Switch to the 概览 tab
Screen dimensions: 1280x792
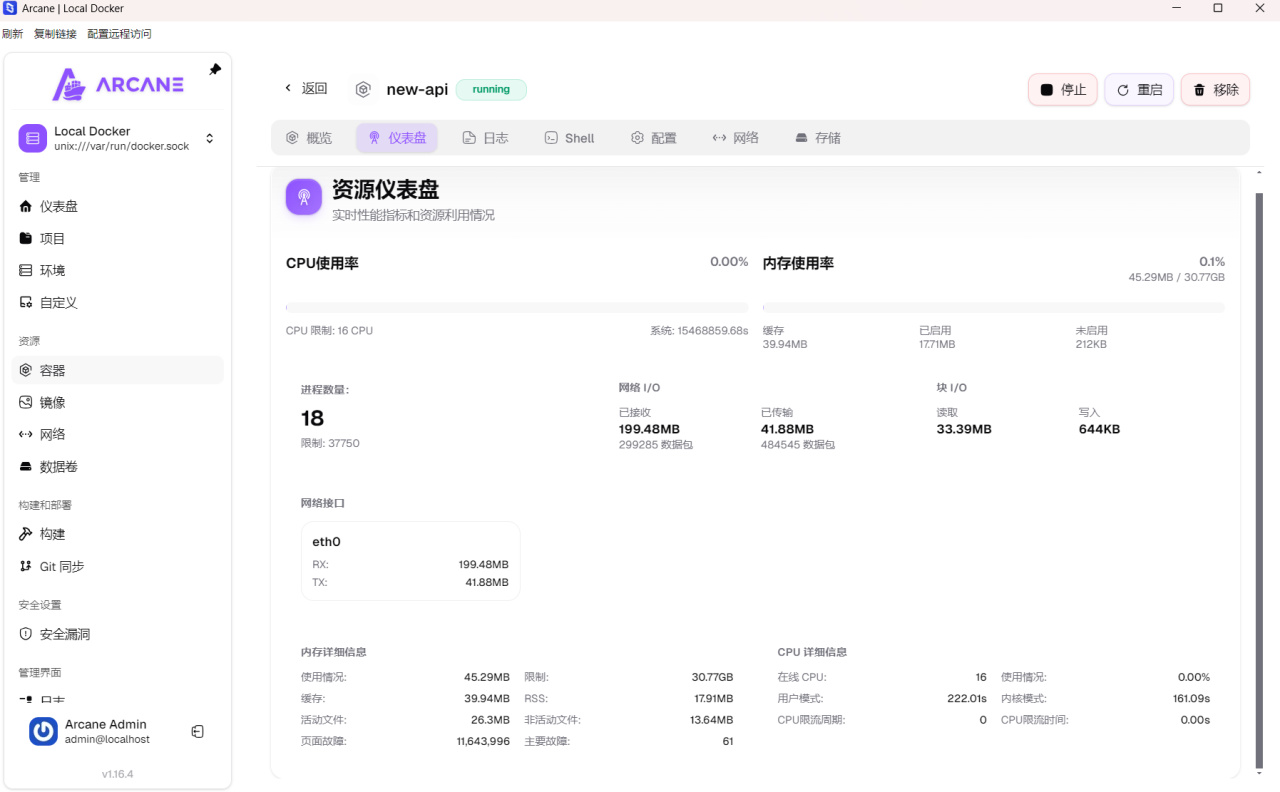tap(309, 138)
